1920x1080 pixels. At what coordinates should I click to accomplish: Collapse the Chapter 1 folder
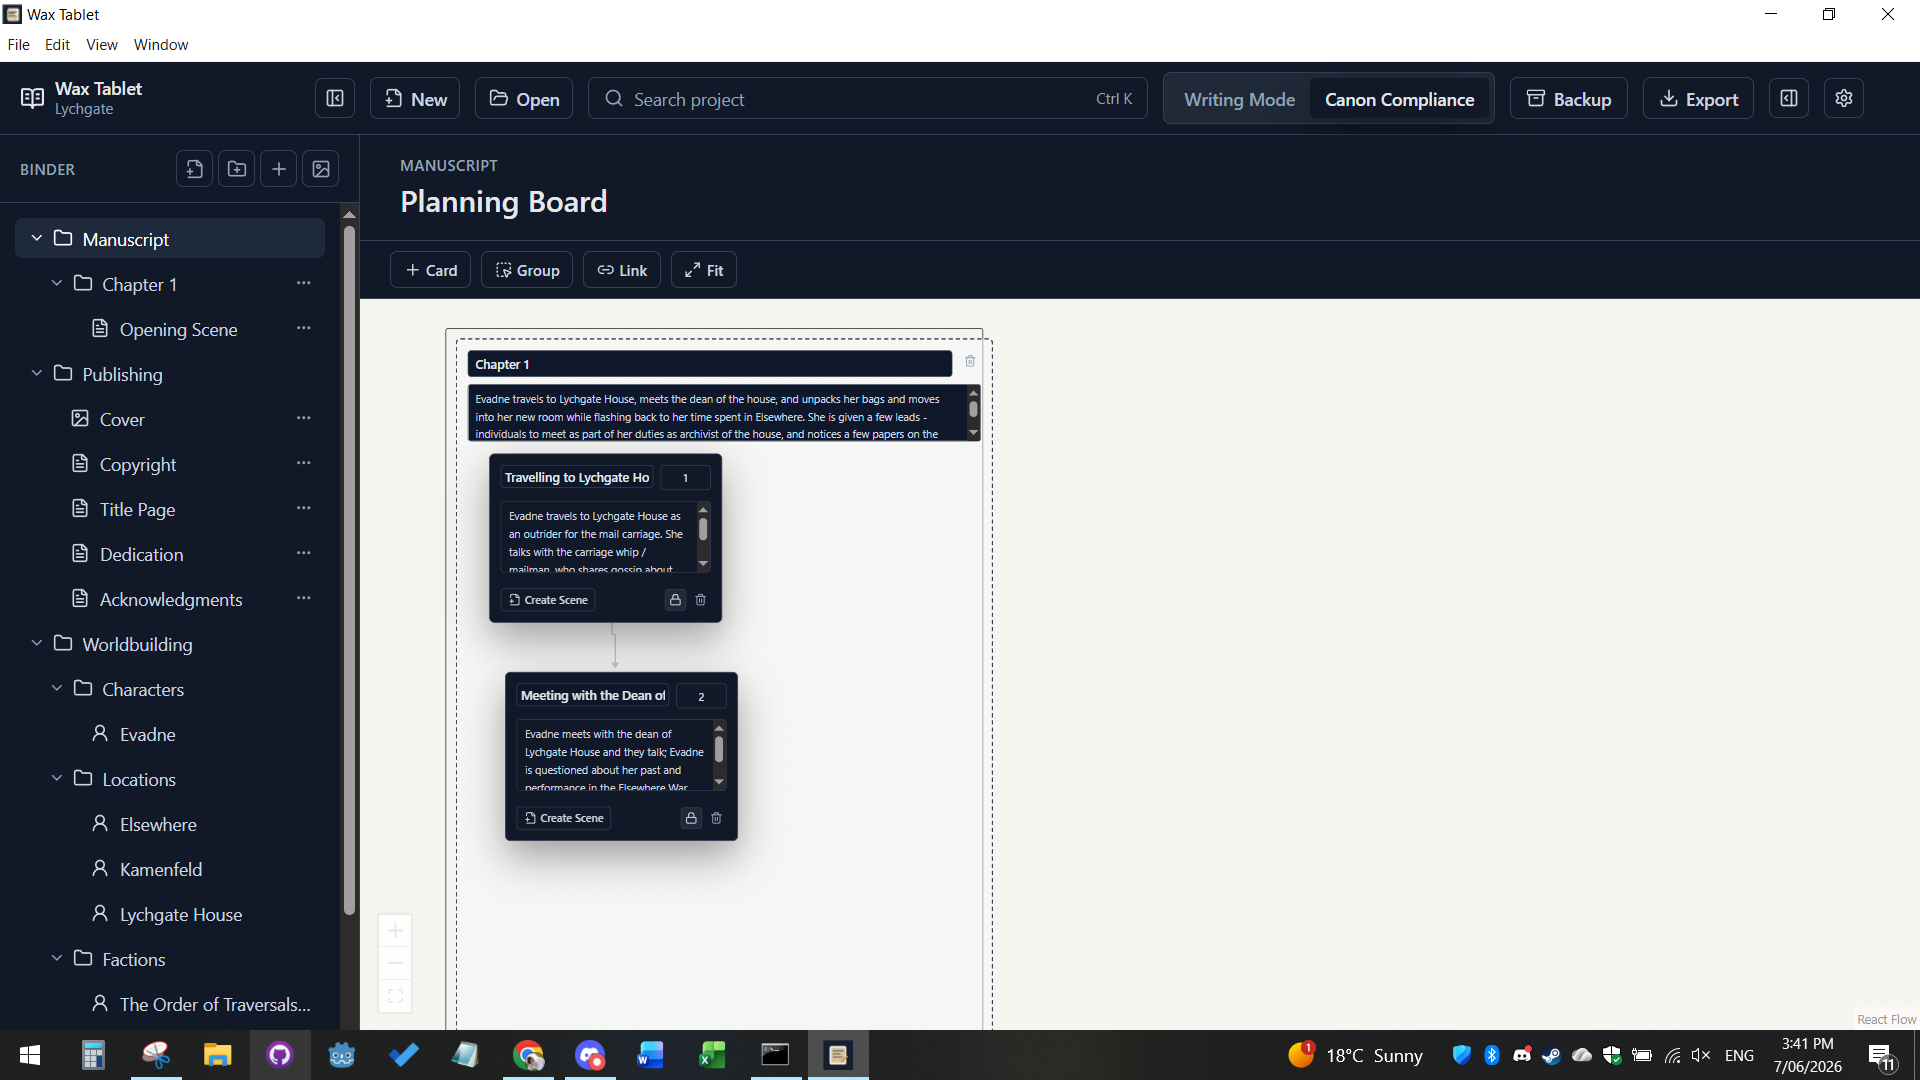[x=57, y=283]
